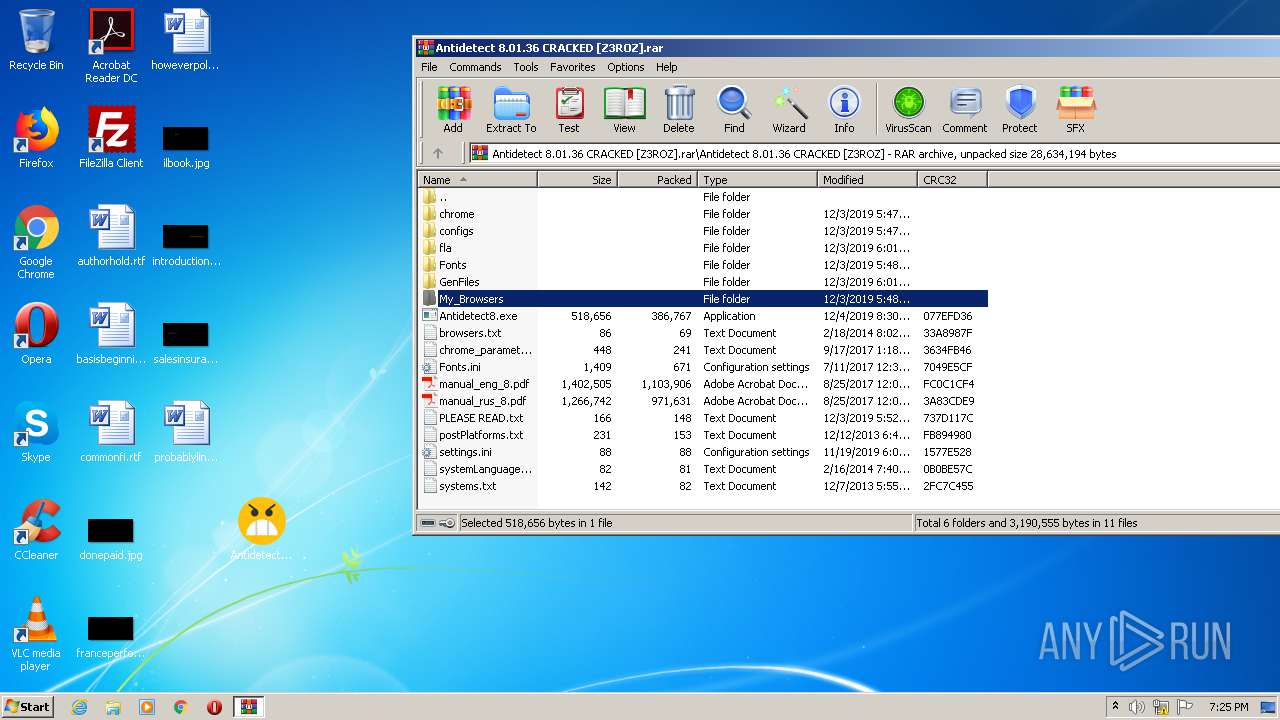This screenshot has width=1280, height=720.
Task: Select the Fonts folder
Action: tap(702, 265)
